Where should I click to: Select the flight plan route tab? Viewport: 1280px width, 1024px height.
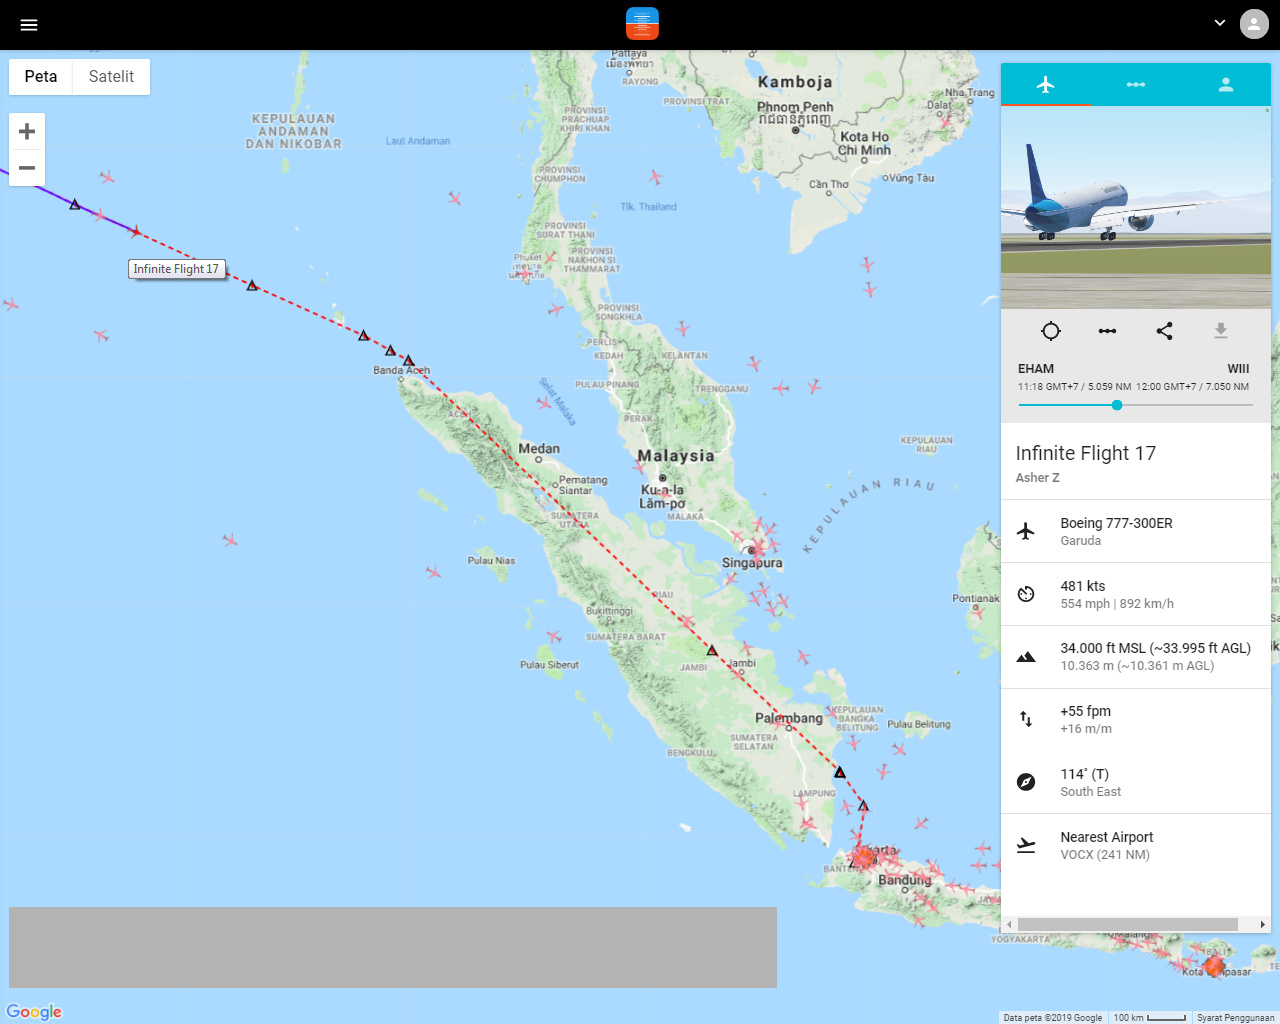tap(1136, 85)
